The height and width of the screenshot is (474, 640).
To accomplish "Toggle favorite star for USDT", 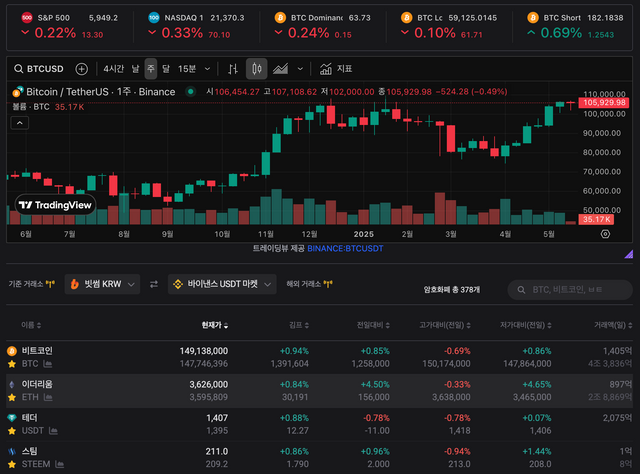I will [x=12, y=431].
